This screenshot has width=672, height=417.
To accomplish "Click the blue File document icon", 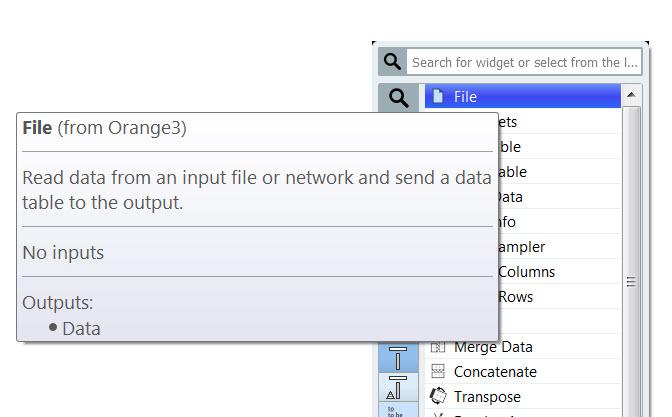I will click(438, 96).
